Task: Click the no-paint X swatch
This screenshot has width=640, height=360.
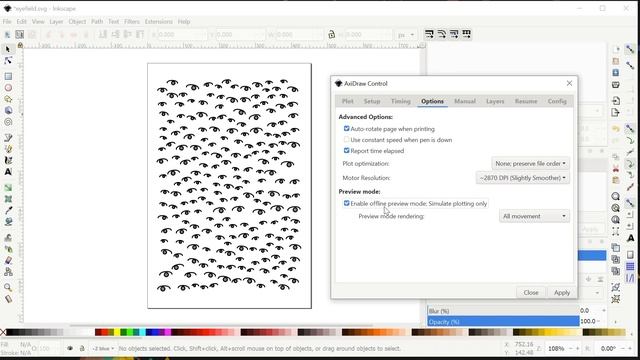Action: pyautogui.click(x=3, y=333)
